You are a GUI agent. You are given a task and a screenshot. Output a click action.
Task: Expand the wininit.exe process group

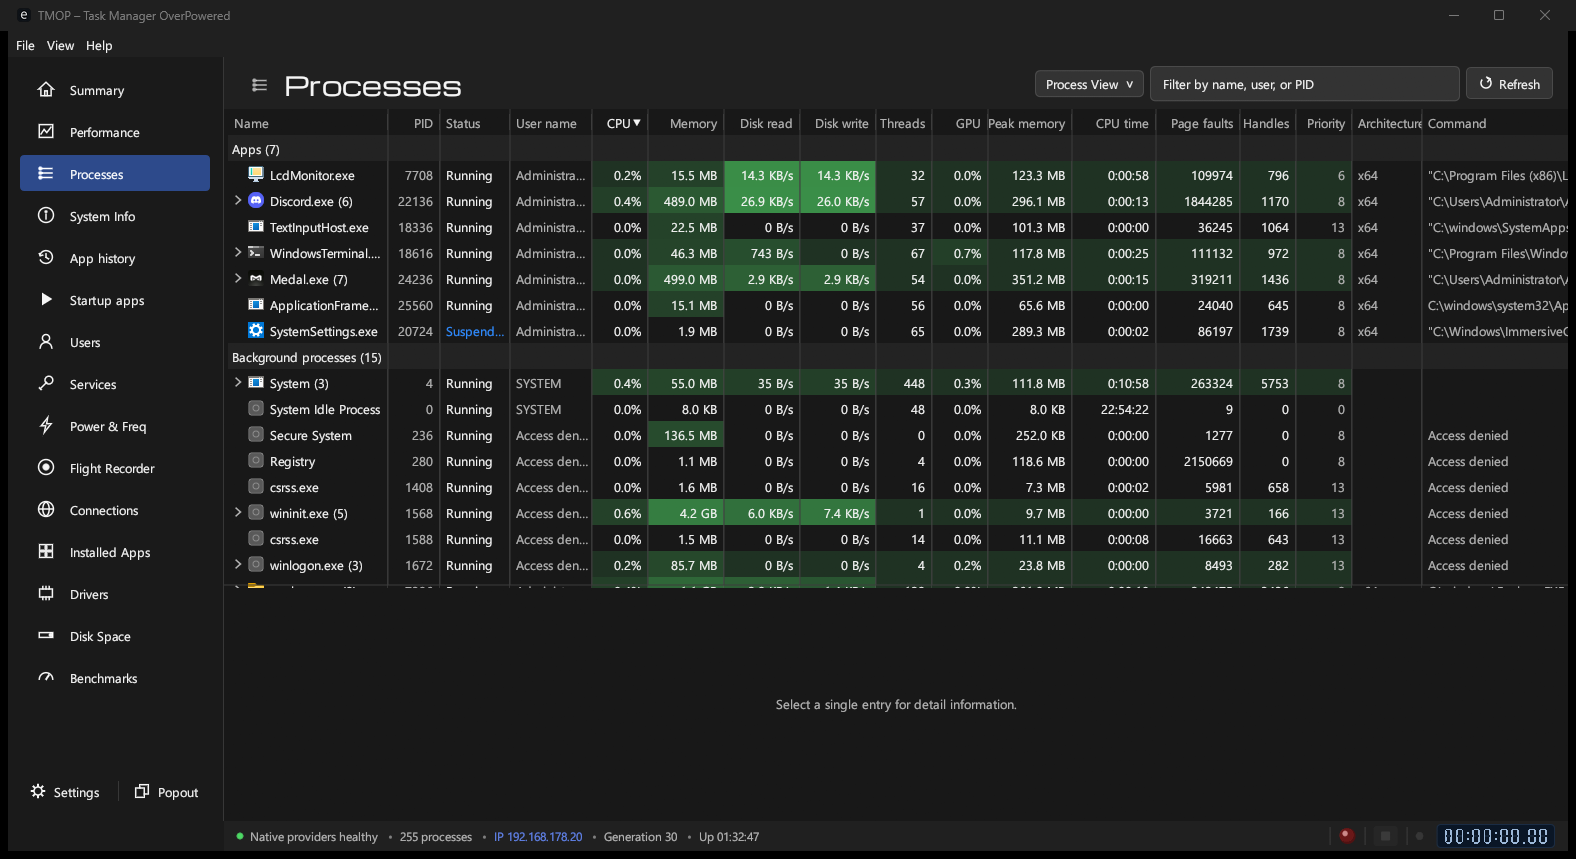tap(238, 513)
